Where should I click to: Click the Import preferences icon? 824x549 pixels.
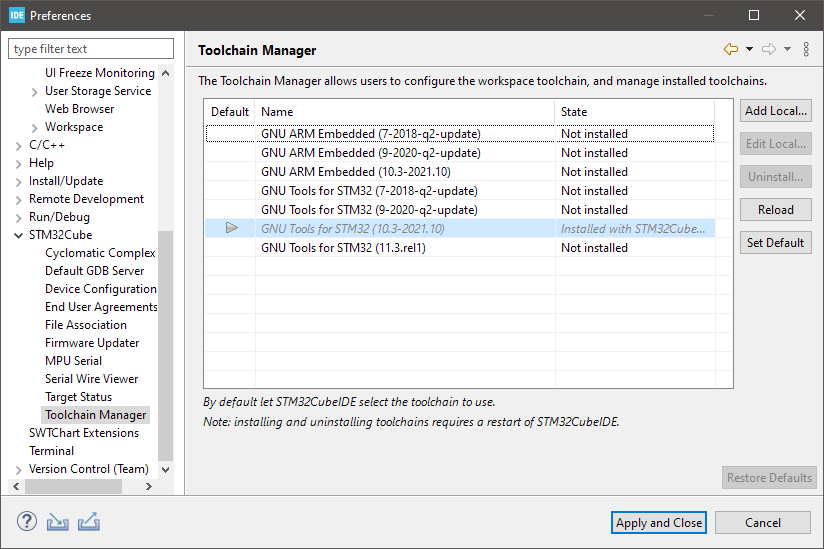[x=58, y=521]
